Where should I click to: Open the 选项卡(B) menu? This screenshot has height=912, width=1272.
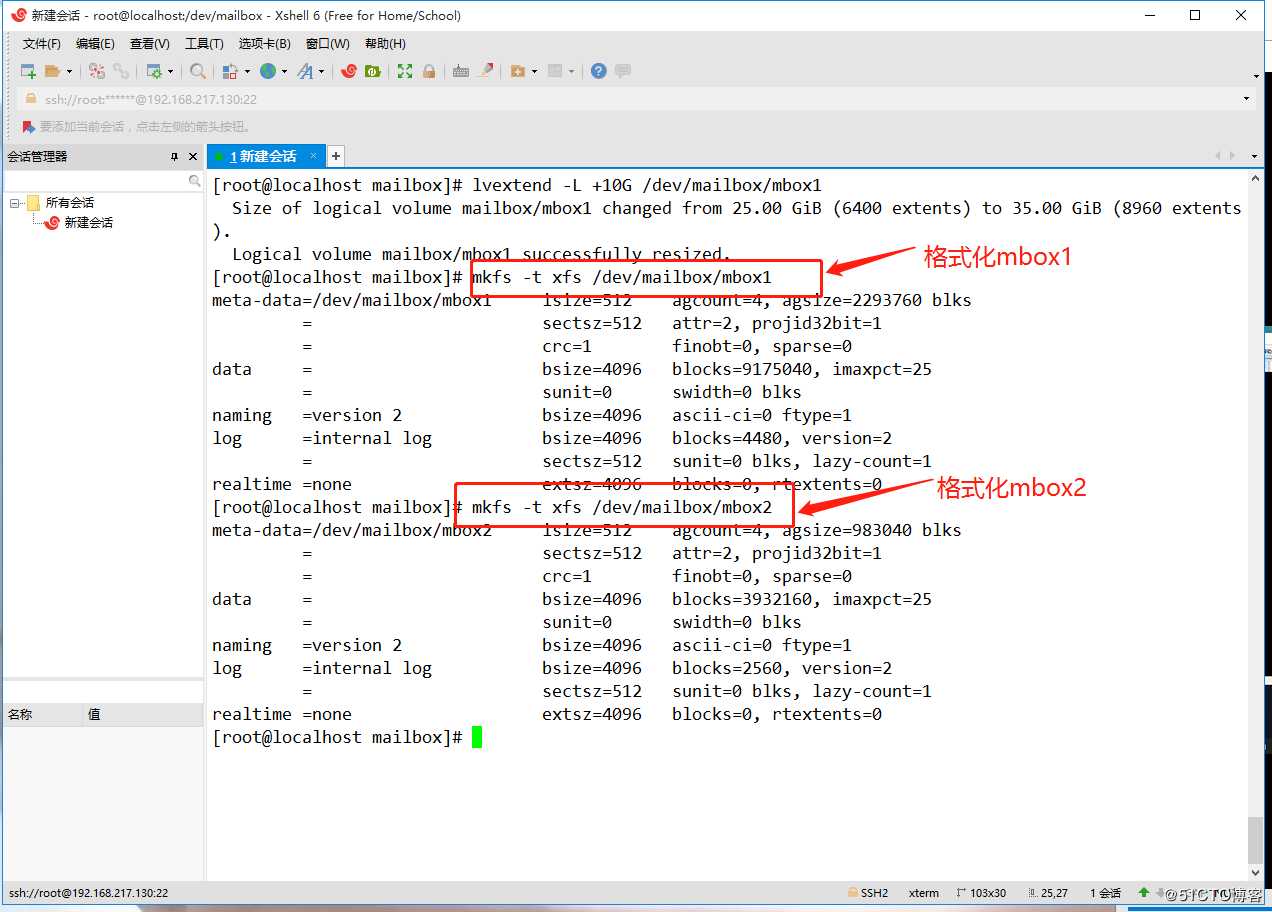(264, 44)
